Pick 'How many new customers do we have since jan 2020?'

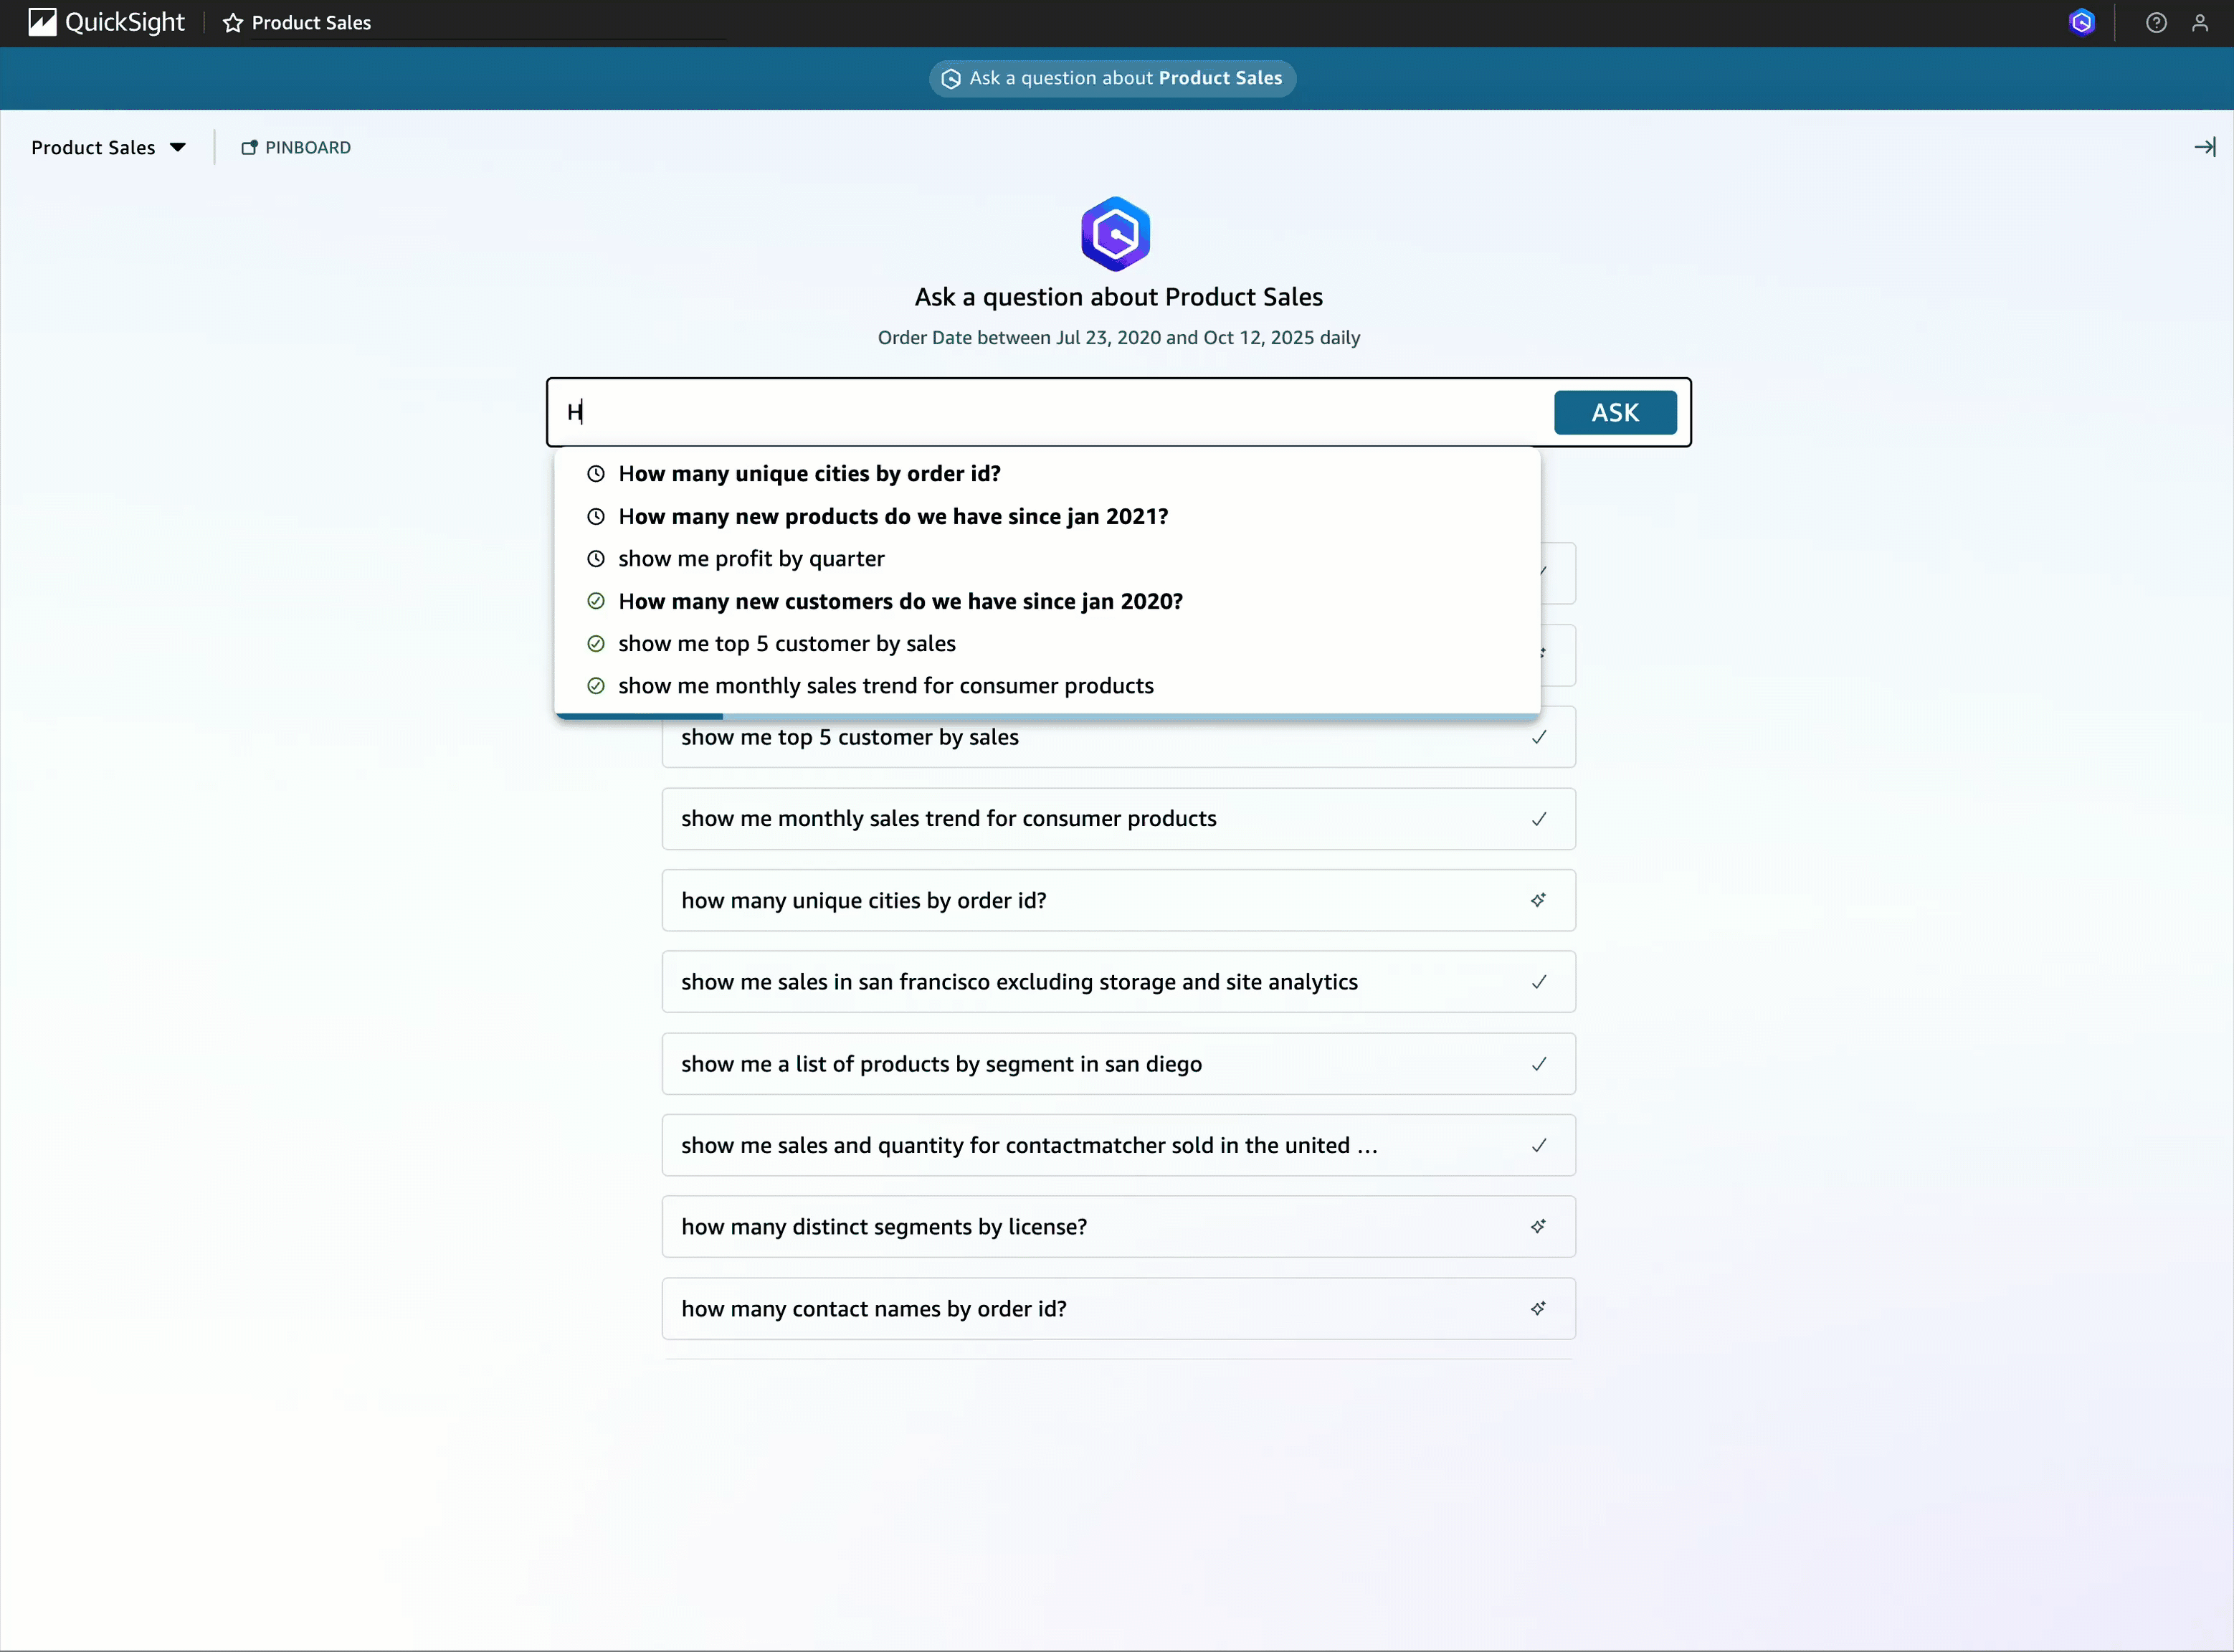tap(900, 601)
